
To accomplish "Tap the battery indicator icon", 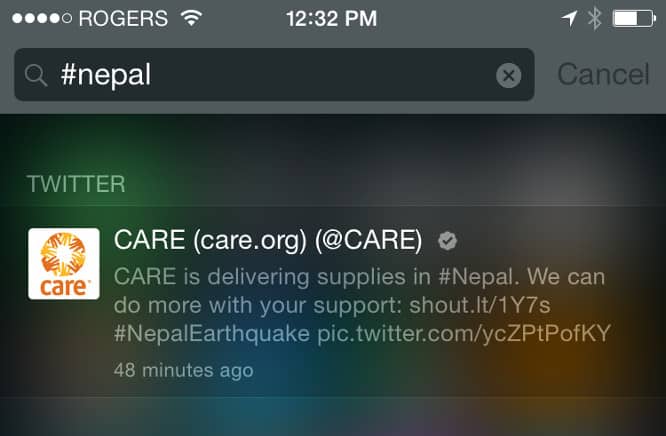I will [x=634, y=19].
